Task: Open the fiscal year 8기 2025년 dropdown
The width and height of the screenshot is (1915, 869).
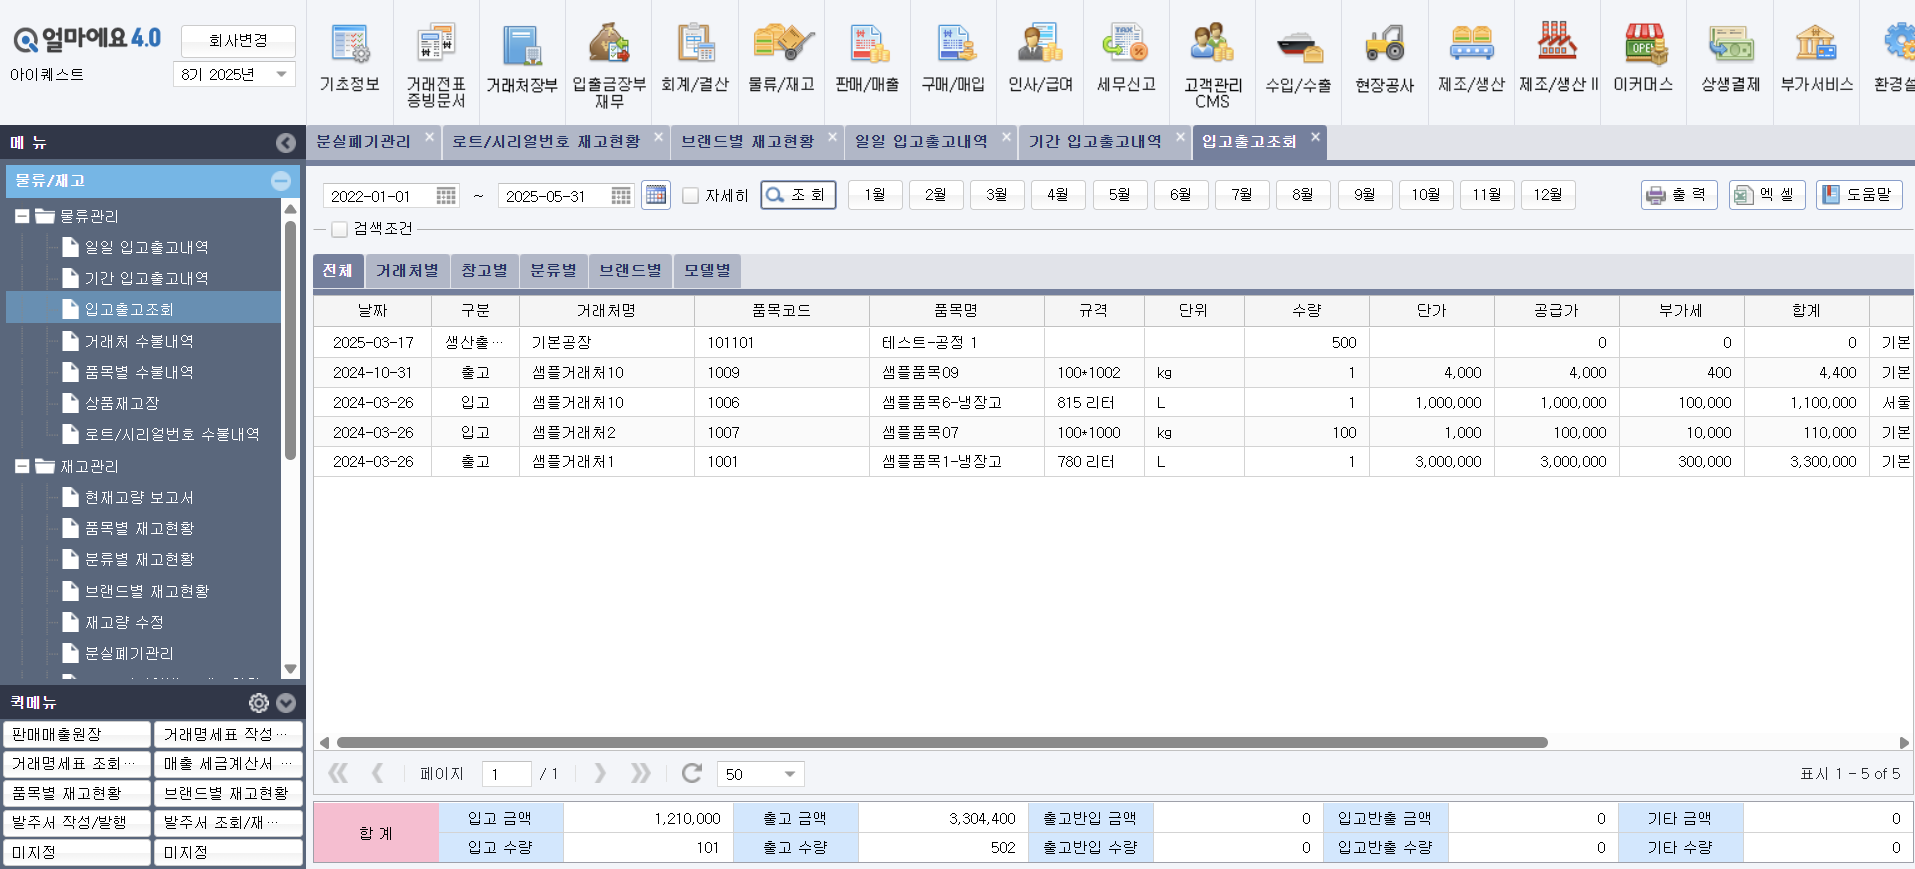Action: pyautogui.click(x=234, y=74)
